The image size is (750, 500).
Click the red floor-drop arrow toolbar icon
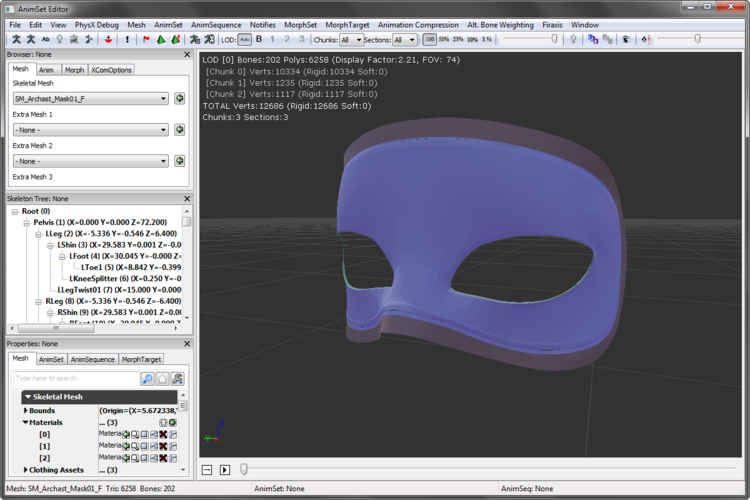coord(108,39)
